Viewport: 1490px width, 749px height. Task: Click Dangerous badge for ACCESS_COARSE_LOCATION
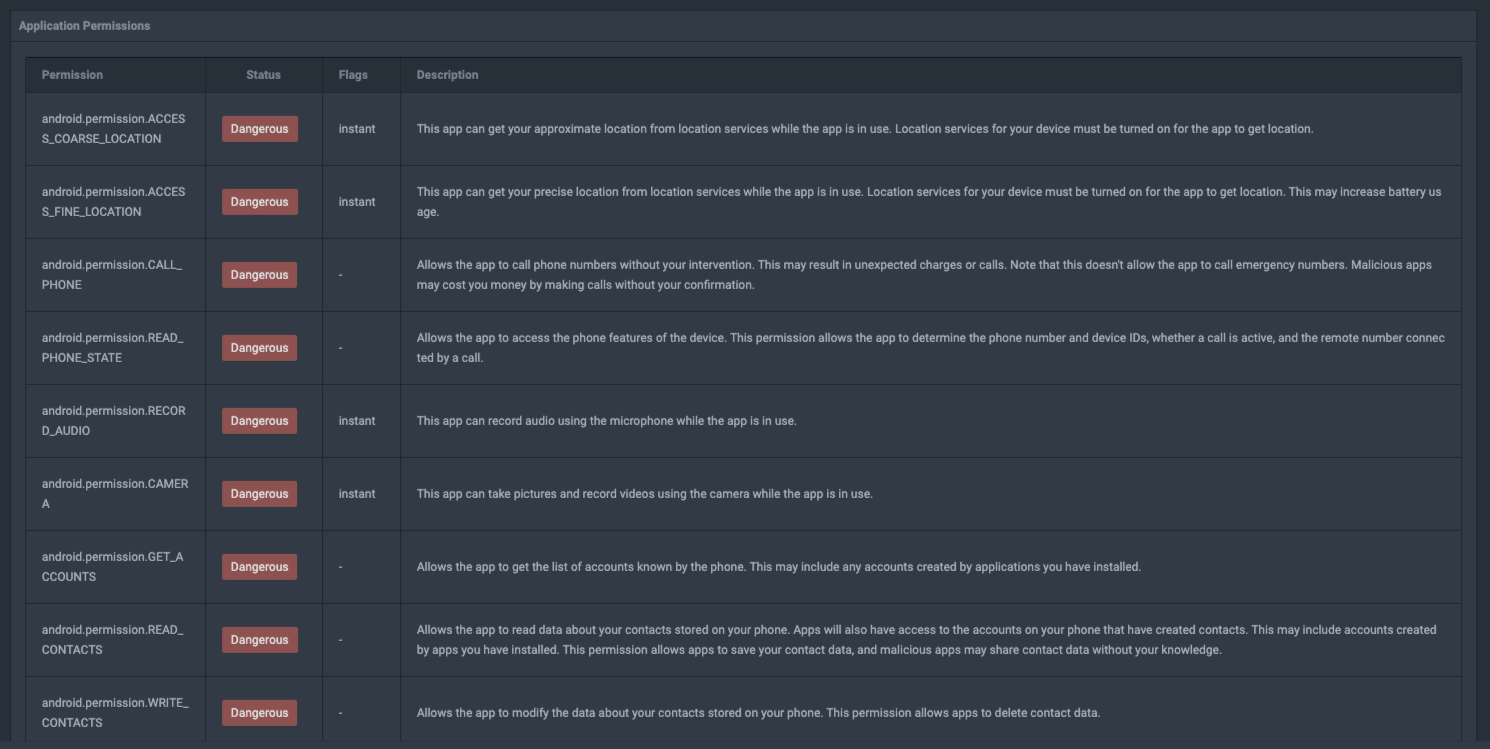[x=259, y=129]
